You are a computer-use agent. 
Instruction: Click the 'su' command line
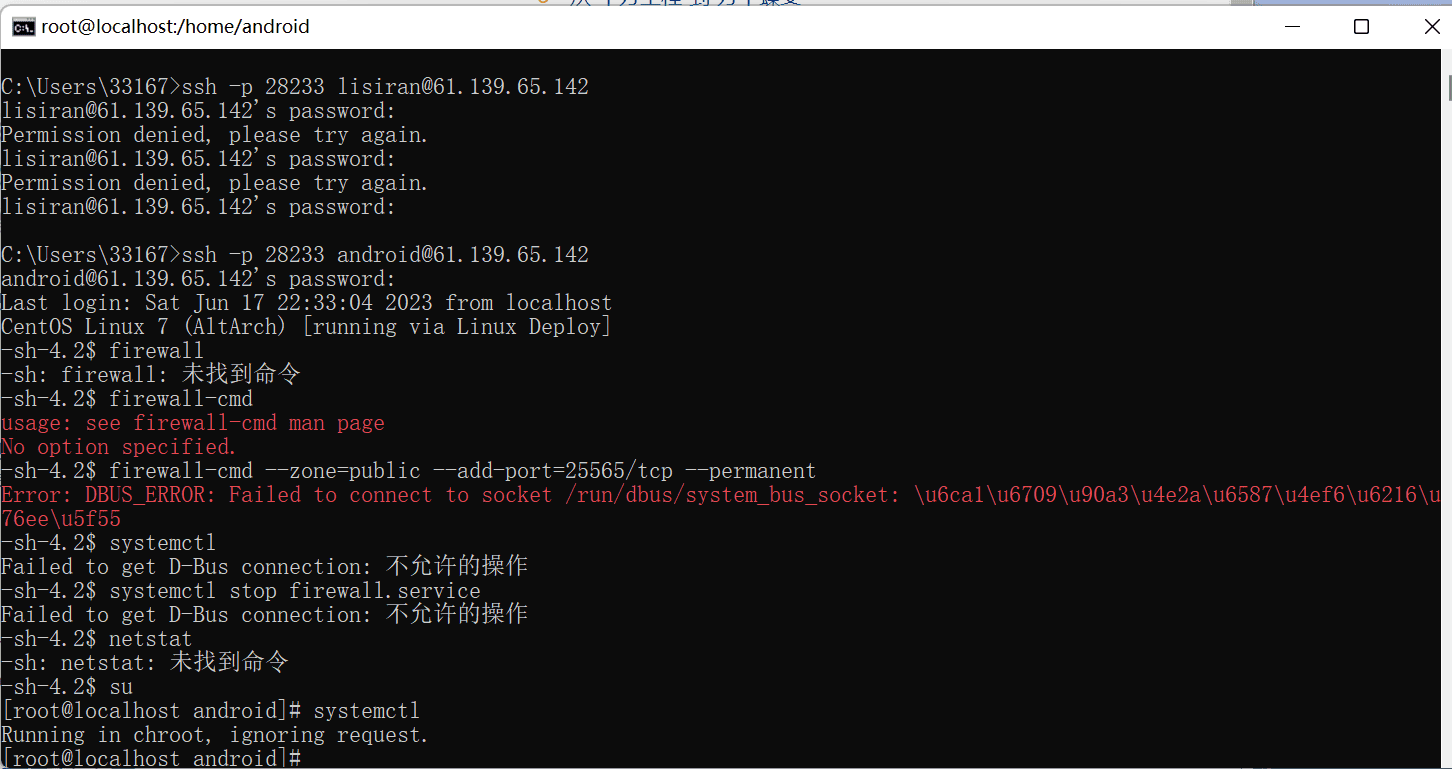click(121, 687)
